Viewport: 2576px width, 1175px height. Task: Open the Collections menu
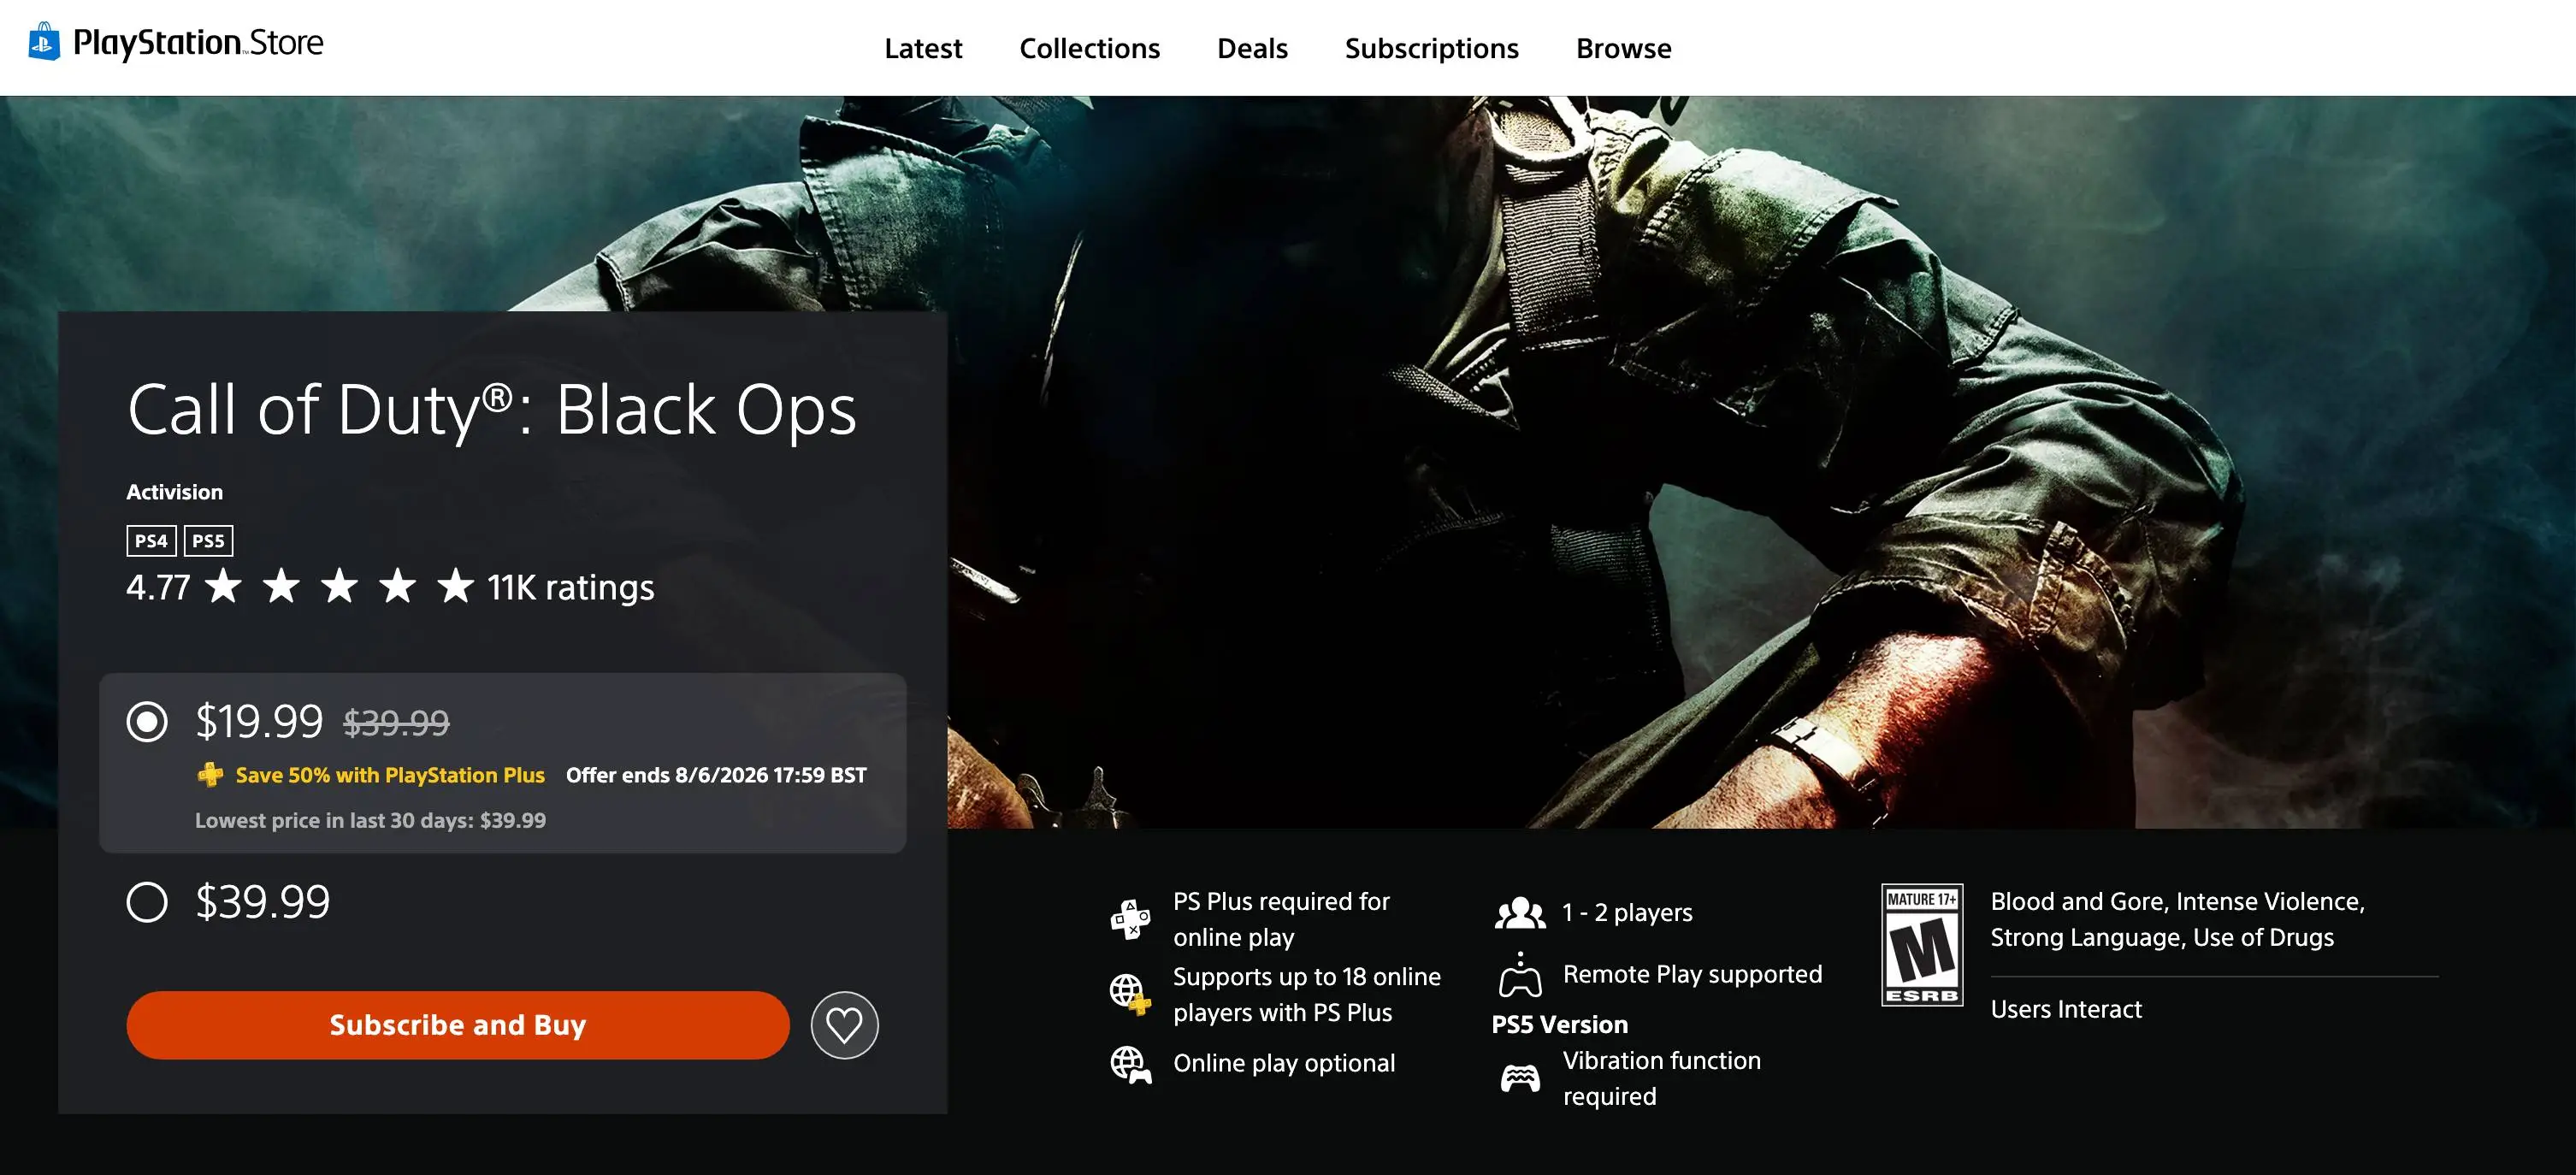1089,48
